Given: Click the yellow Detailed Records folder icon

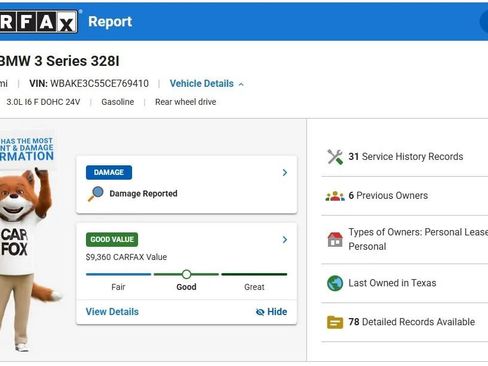Looking at the screenshot, I should (x=335, y=322).
